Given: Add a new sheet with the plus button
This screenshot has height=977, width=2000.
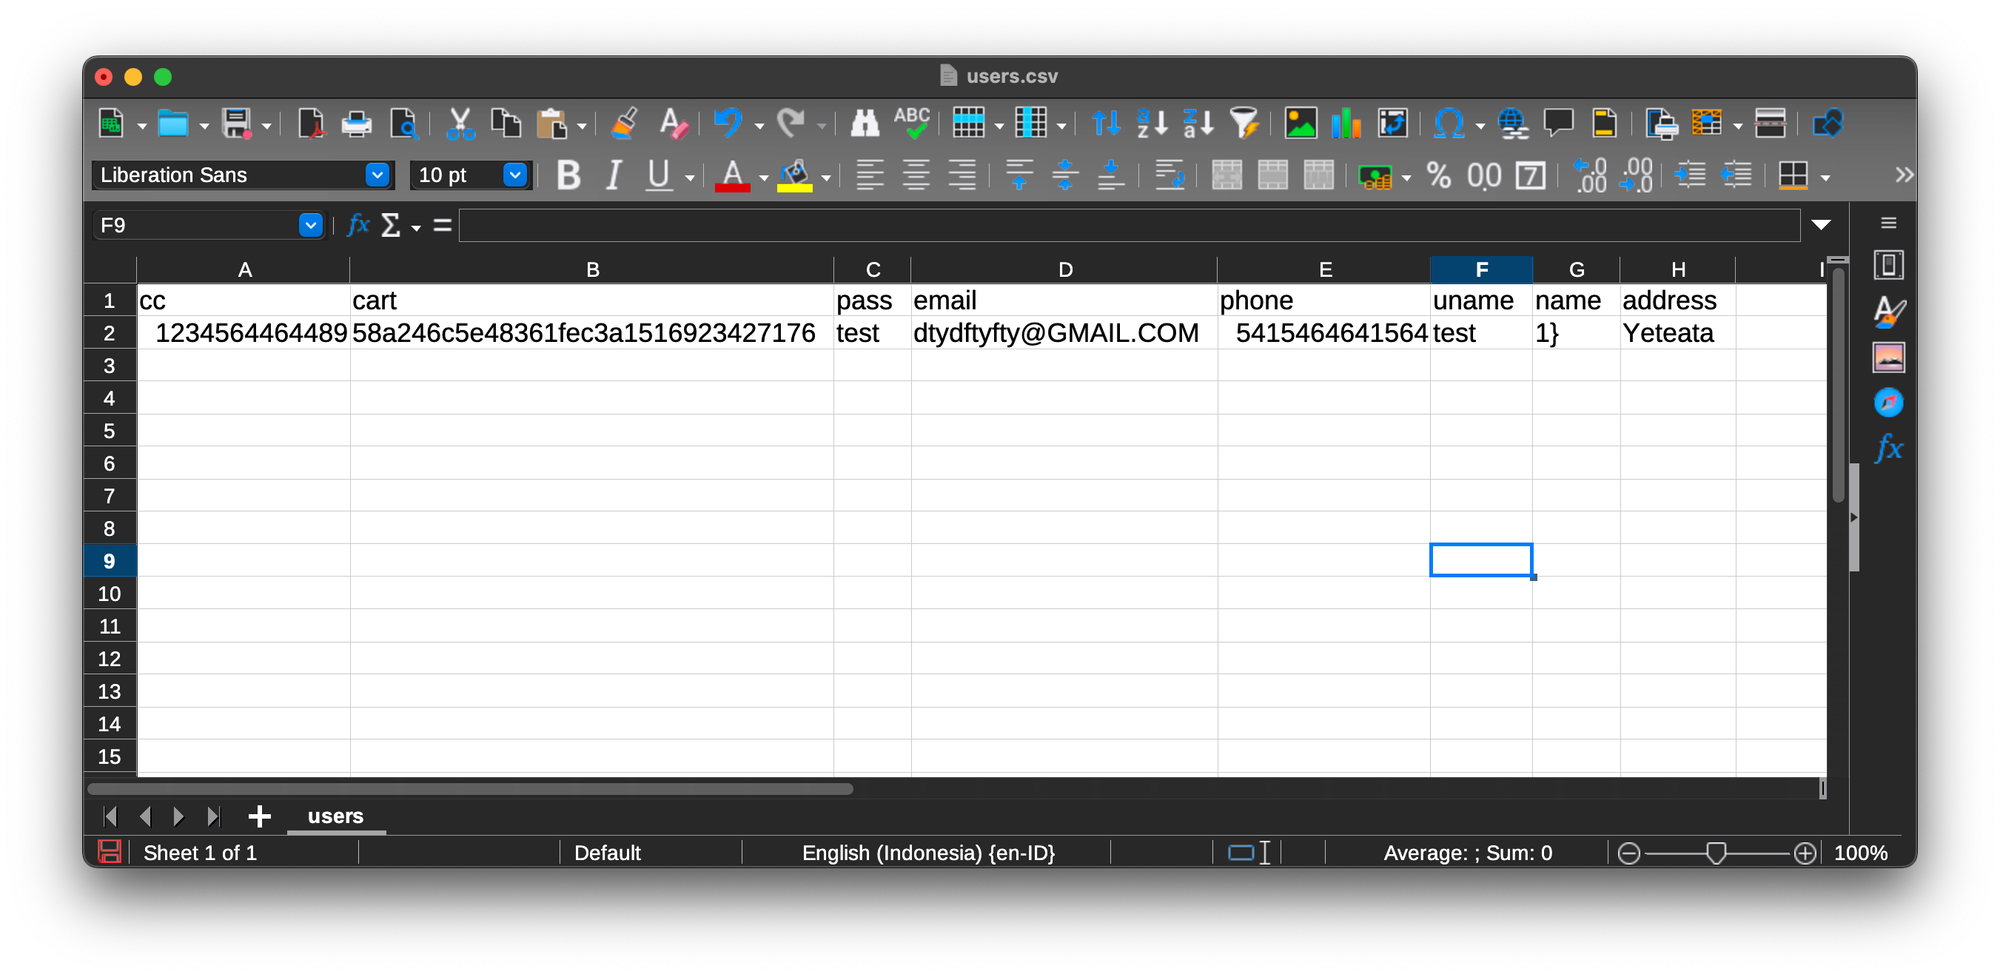Looking at the screenshot, I should [260, 816].
